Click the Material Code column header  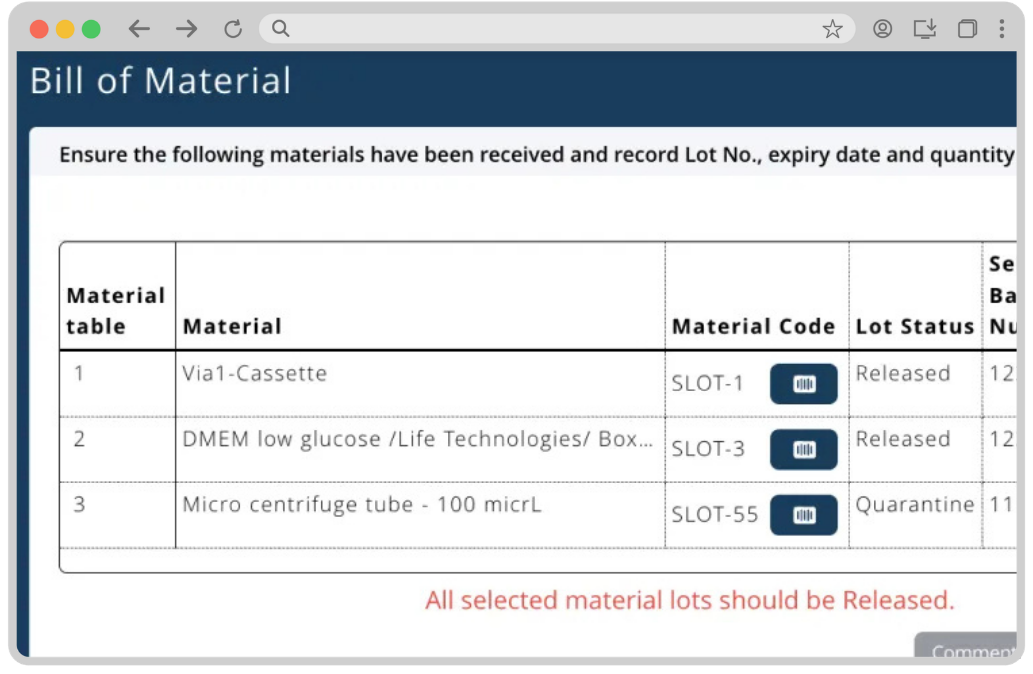pyautogui.click(x=753, y=326)
